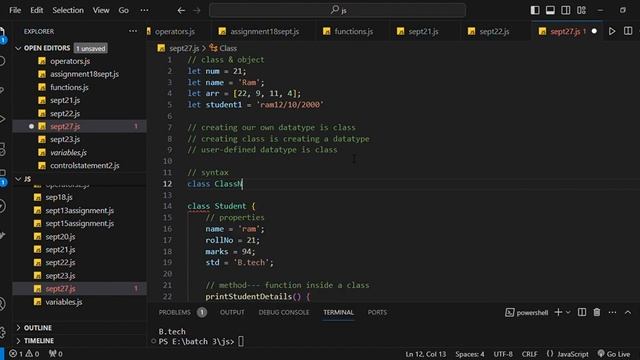The width and height of the screenshot is (640, 360).
Task: Open Explorer views and more actions
Action: click(x=133, y=31)
